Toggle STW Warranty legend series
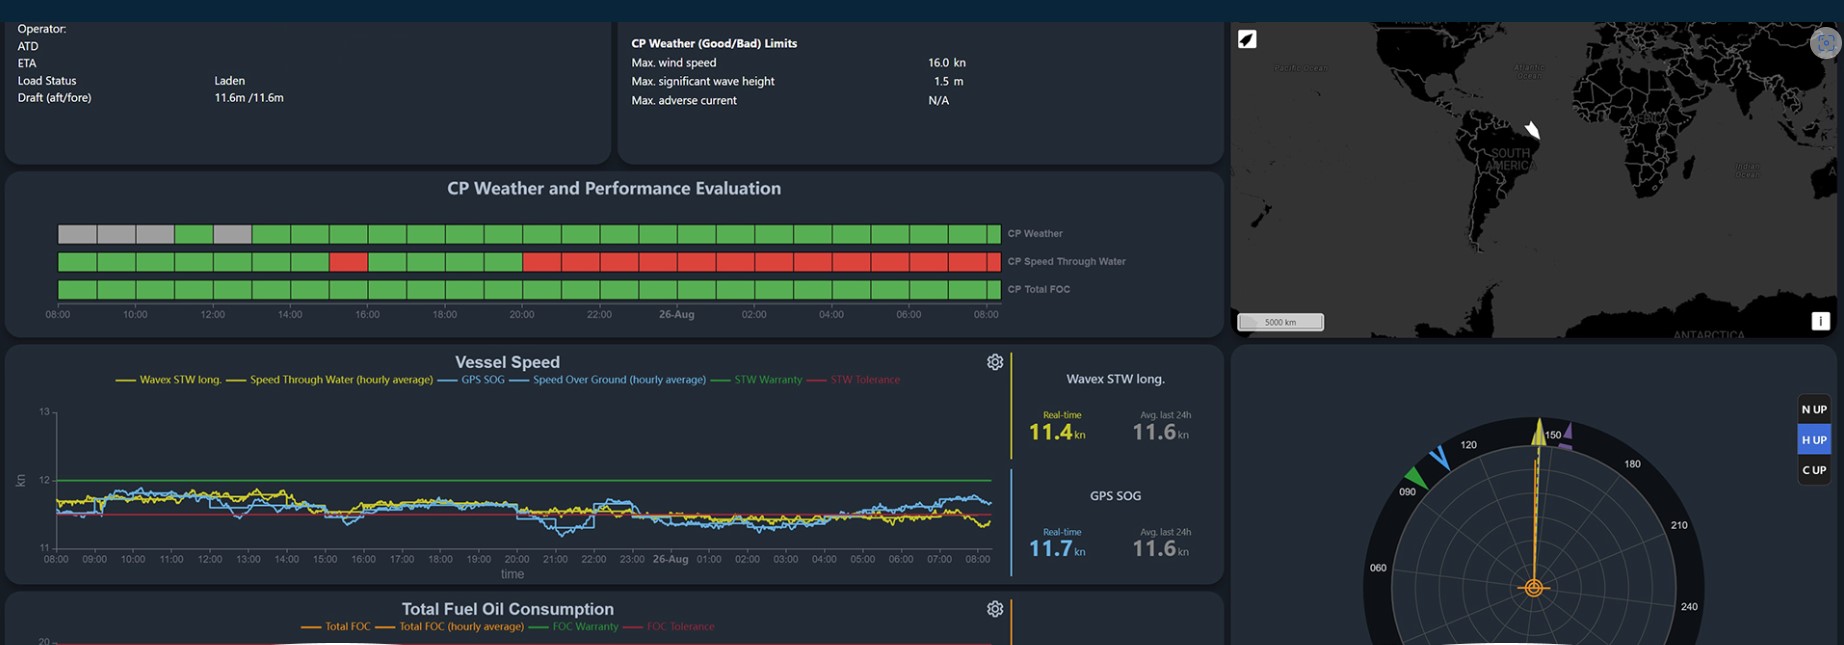1844x645 pixels. pyautogui.click(x=756, y=380)
